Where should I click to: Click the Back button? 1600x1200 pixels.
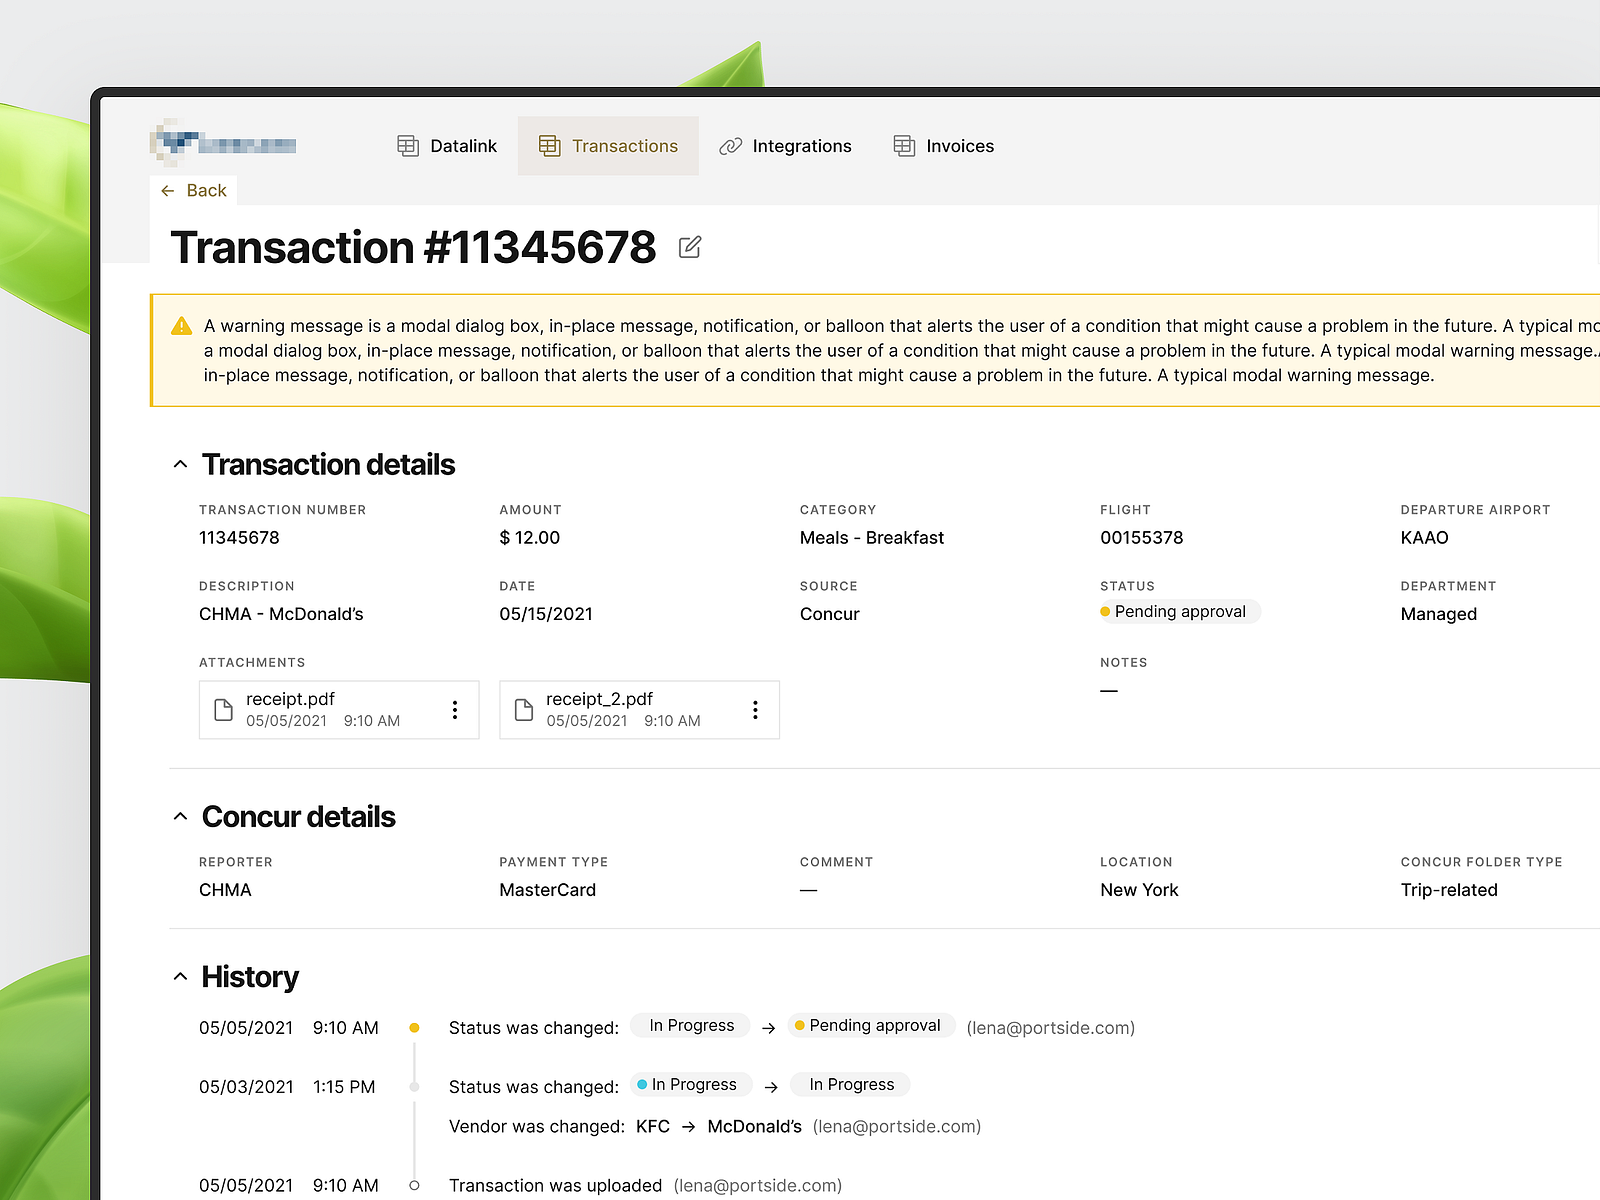click(193, 190)
